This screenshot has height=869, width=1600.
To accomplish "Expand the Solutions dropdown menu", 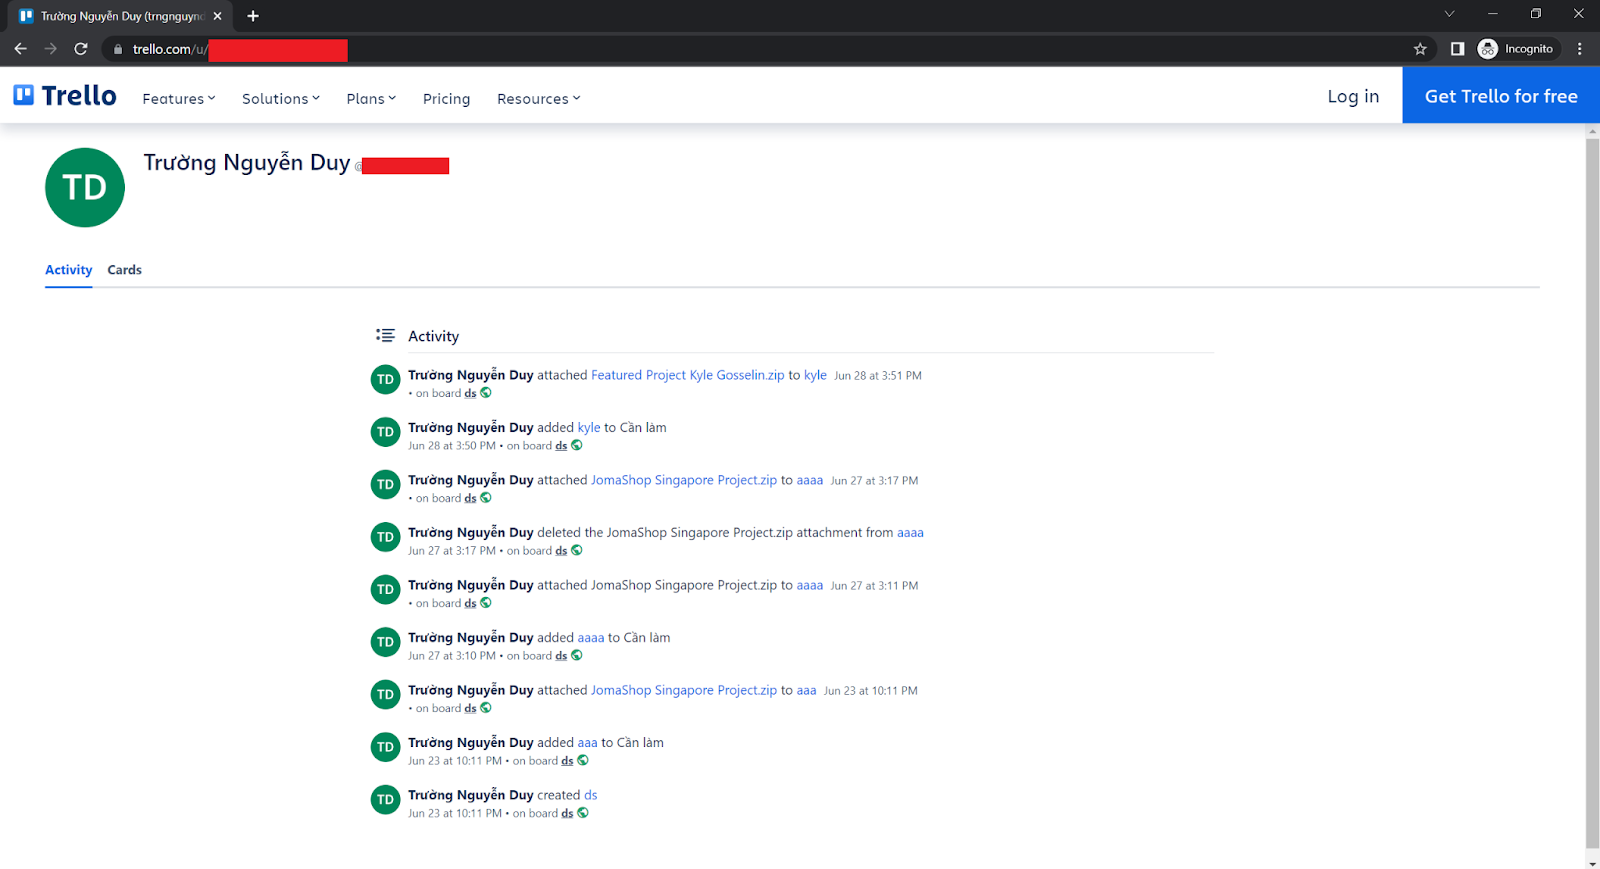I will pyautogui.click(x=280, y=99).
